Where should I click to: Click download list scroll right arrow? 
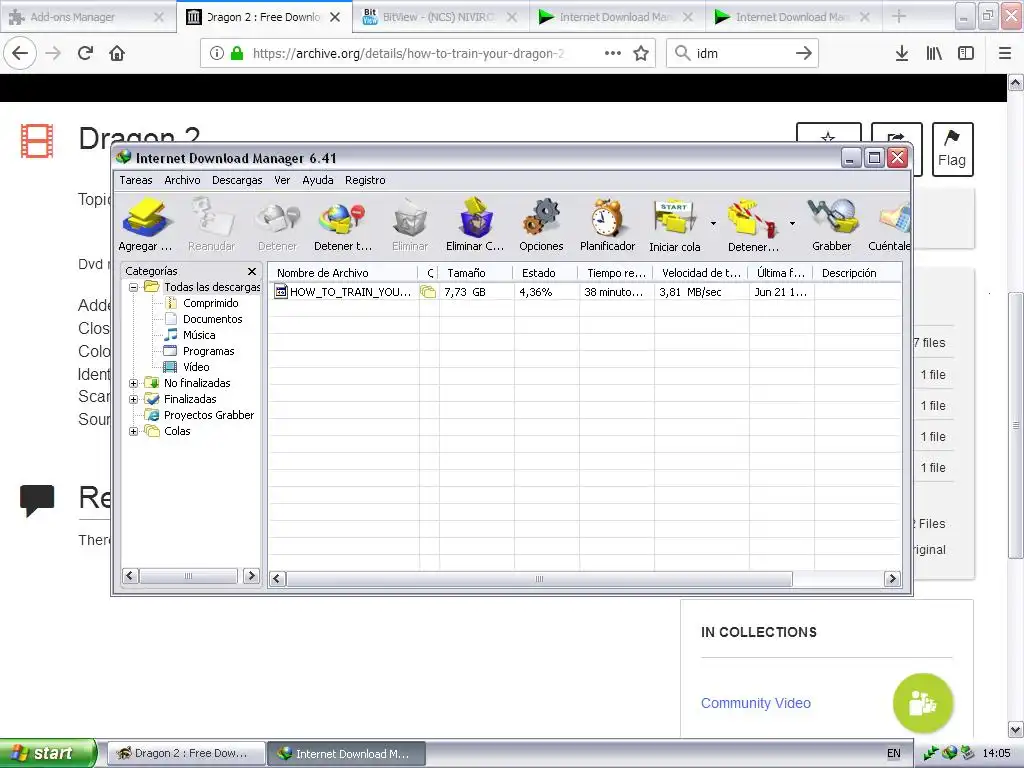pyautogui.click(x=892, y=579)
